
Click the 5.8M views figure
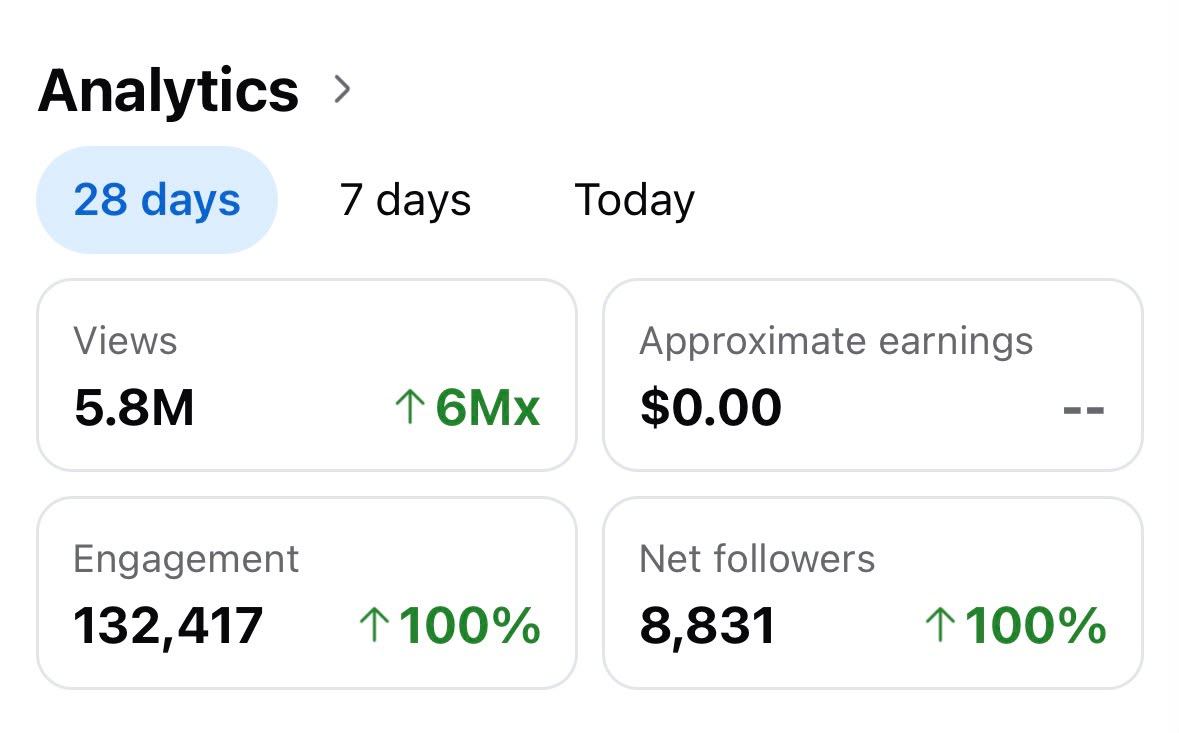(135, 407)
